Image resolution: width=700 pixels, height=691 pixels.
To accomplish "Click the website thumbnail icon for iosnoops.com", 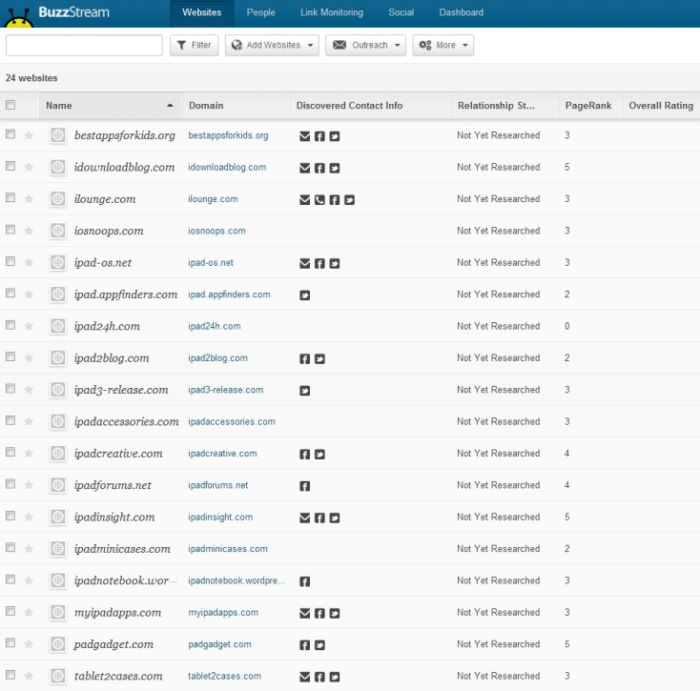I will pyautogui.click(x=58, y=231).
